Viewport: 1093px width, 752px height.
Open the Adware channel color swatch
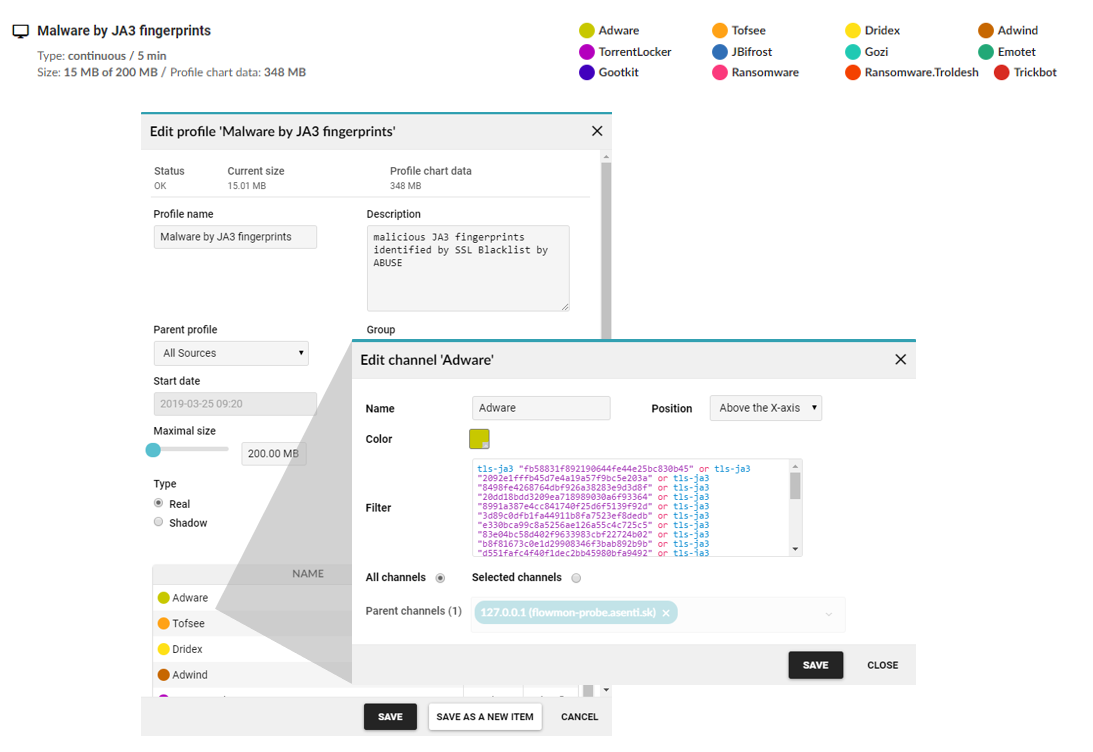479,439
